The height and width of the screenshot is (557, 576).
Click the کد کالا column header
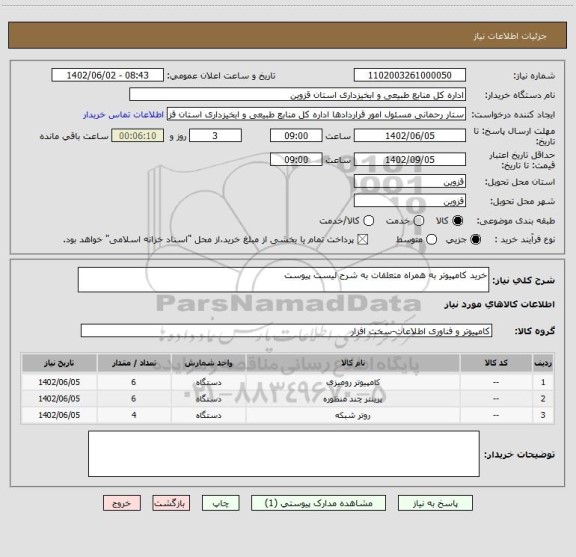tap(496, 363)
